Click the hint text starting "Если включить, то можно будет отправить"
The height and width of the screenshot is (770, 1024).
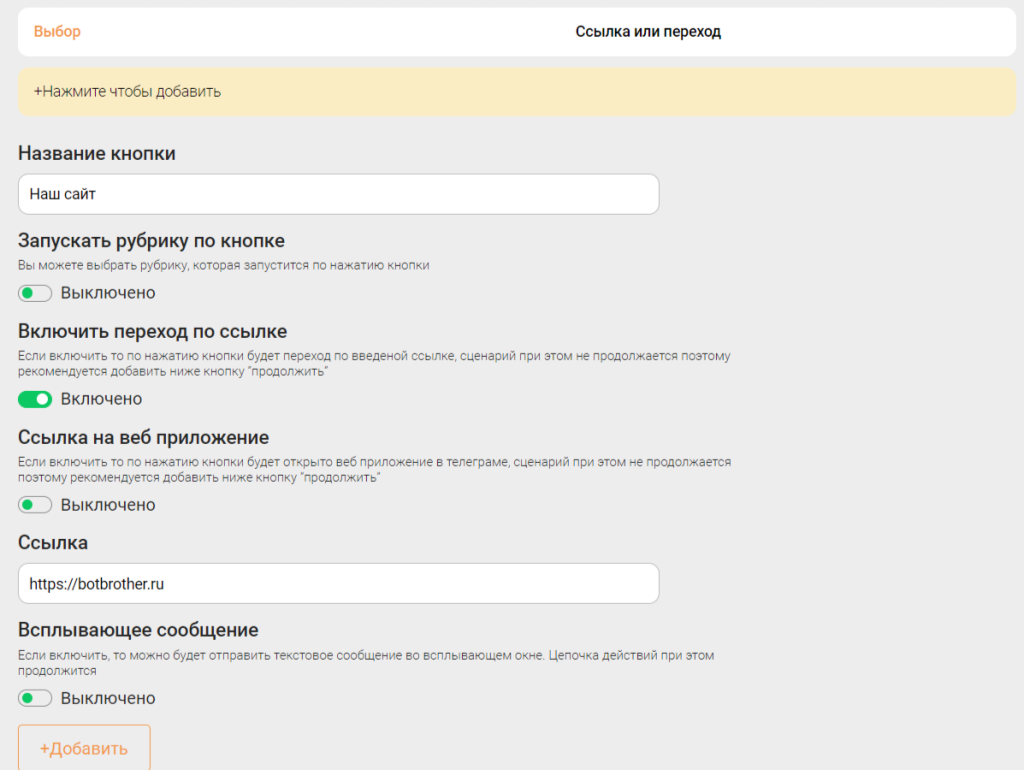coord(366,663)
